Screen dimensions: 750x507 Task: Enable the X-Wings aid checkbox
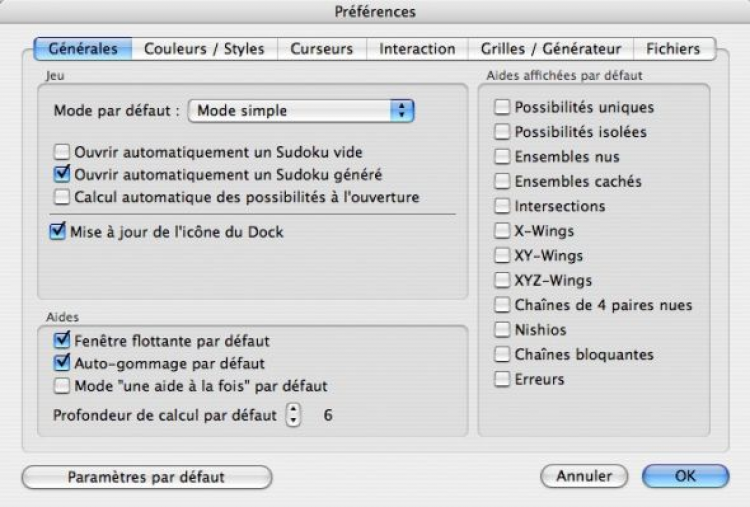click(502, 231)
